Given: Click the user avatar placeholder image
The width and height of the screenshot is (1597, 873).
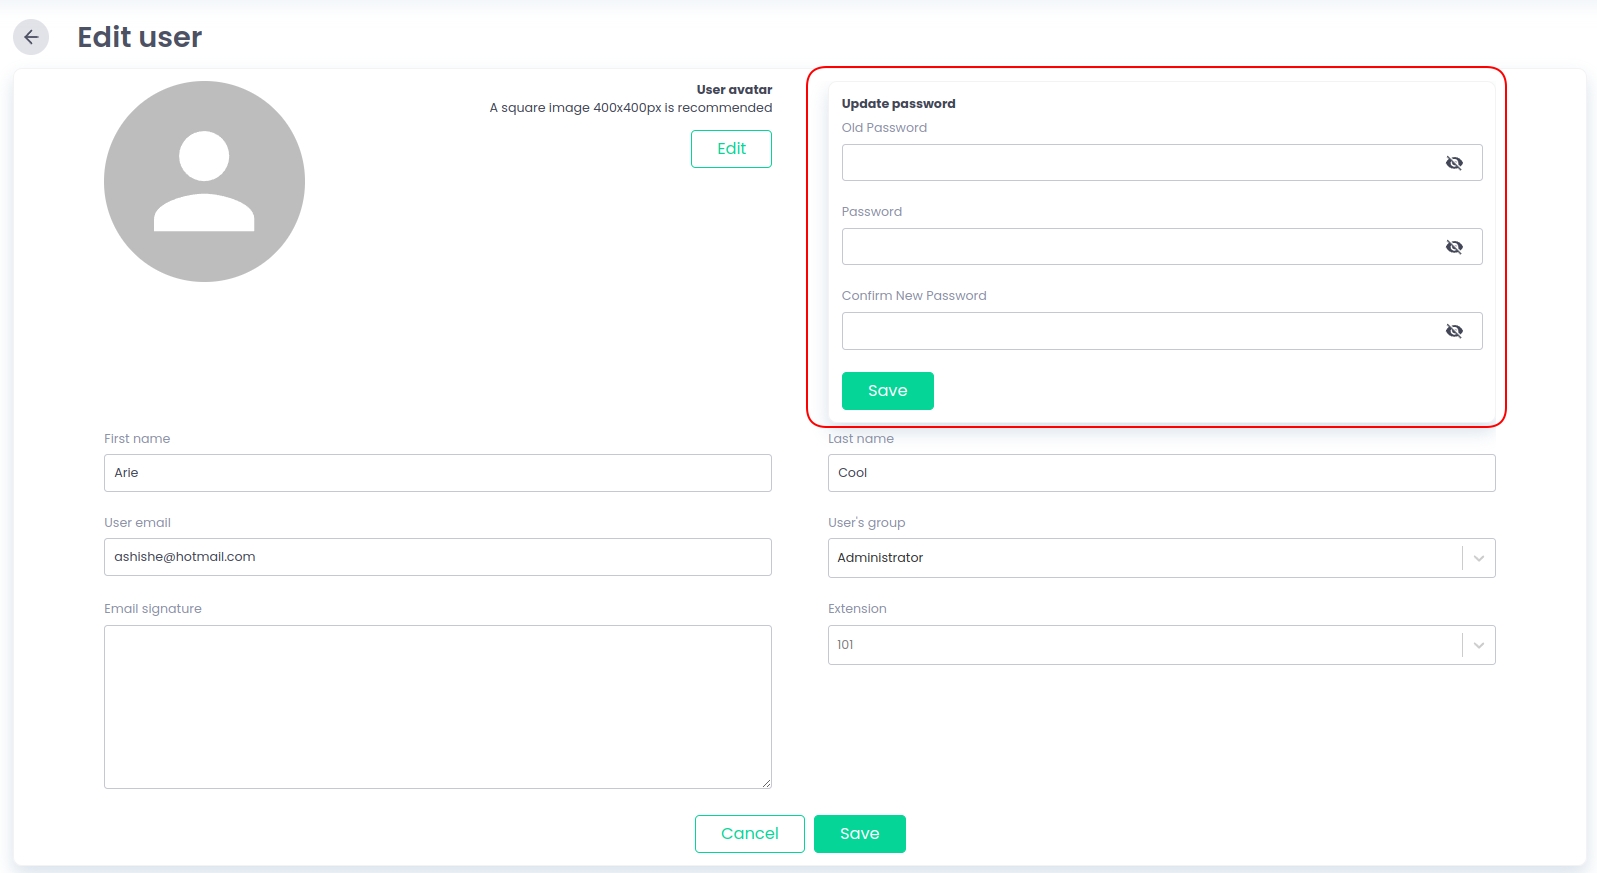Looking at the screenshot, I should click(x=204, y=181).
